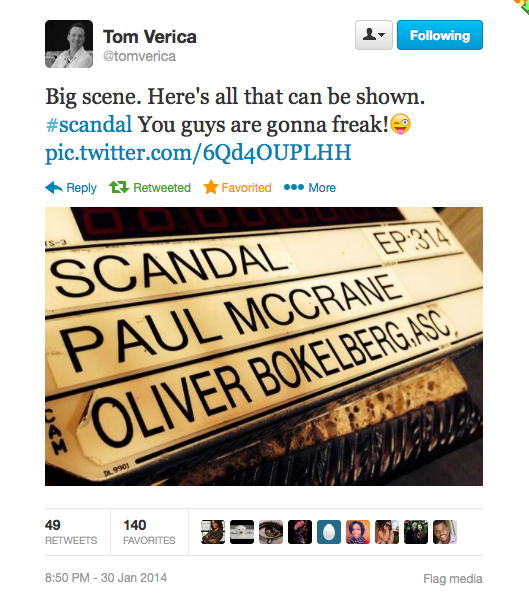Click the white egg default avatar
This screenshot has height=612, width=529.
tap(329, 532)
